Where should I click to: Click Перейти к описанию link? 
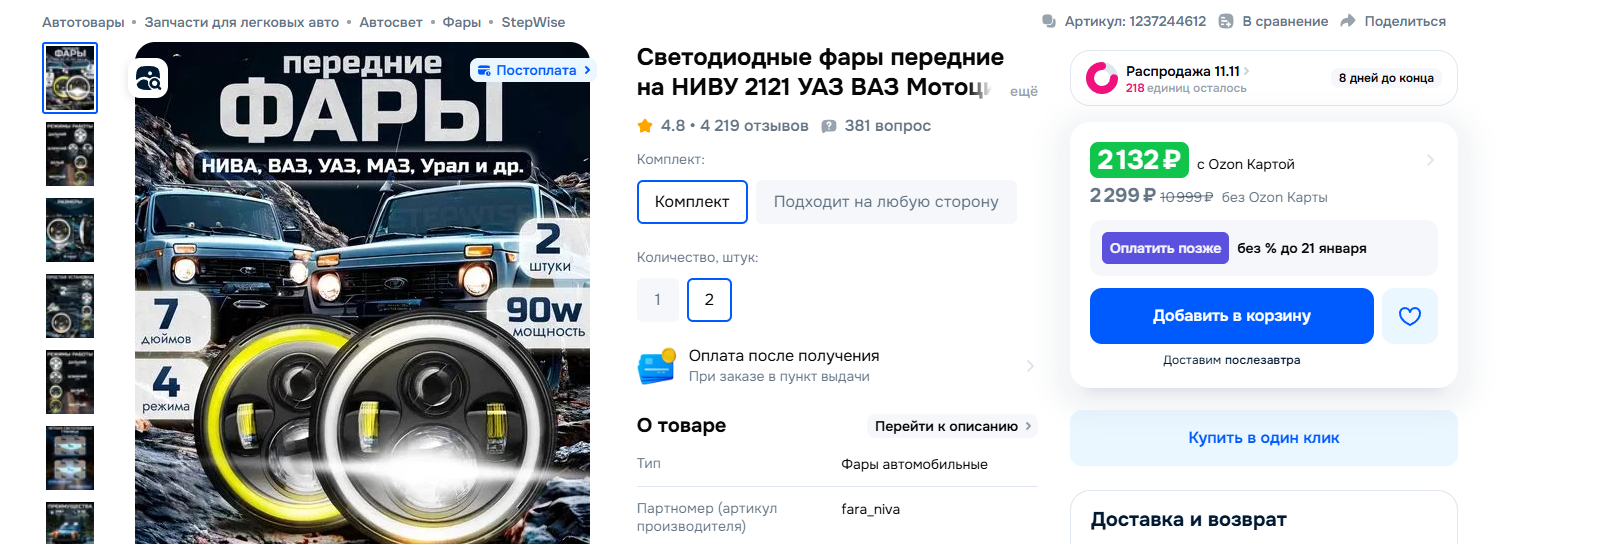point(952,426)
